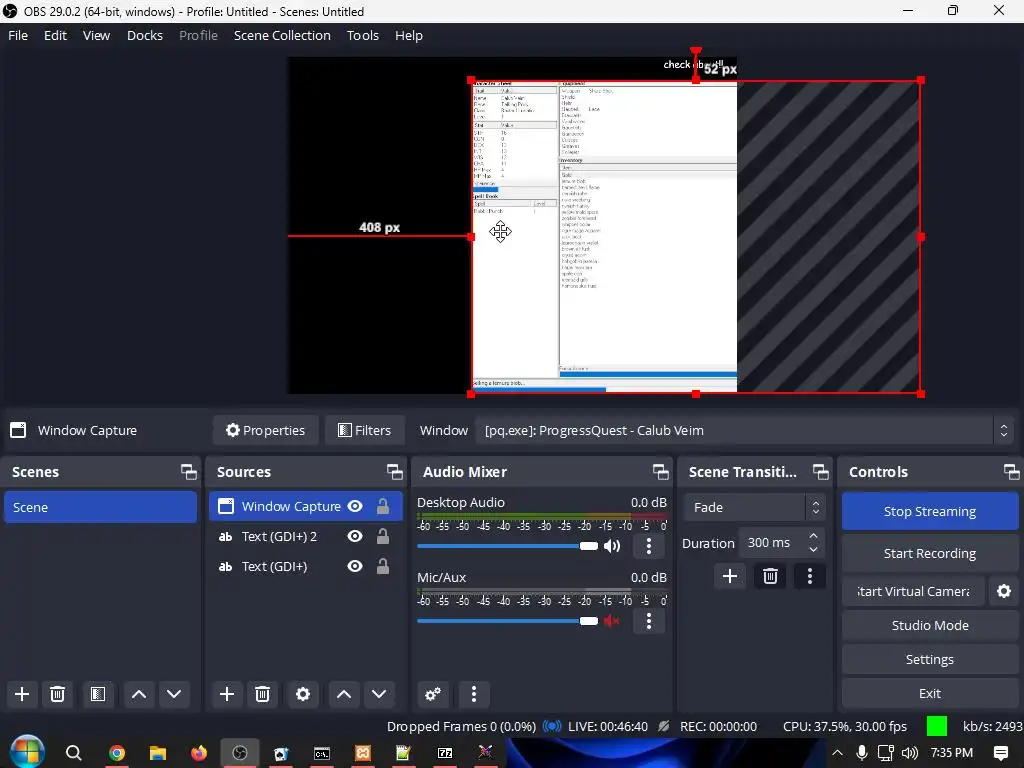Undock the Scene Transitions panel

(820, 472)
